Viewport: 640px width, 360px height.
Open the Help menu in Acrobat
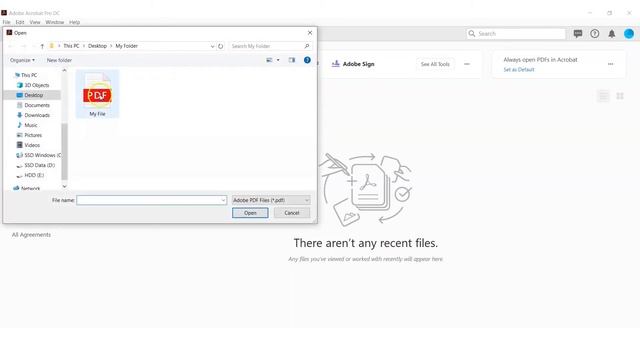click(x=74, y=22)
